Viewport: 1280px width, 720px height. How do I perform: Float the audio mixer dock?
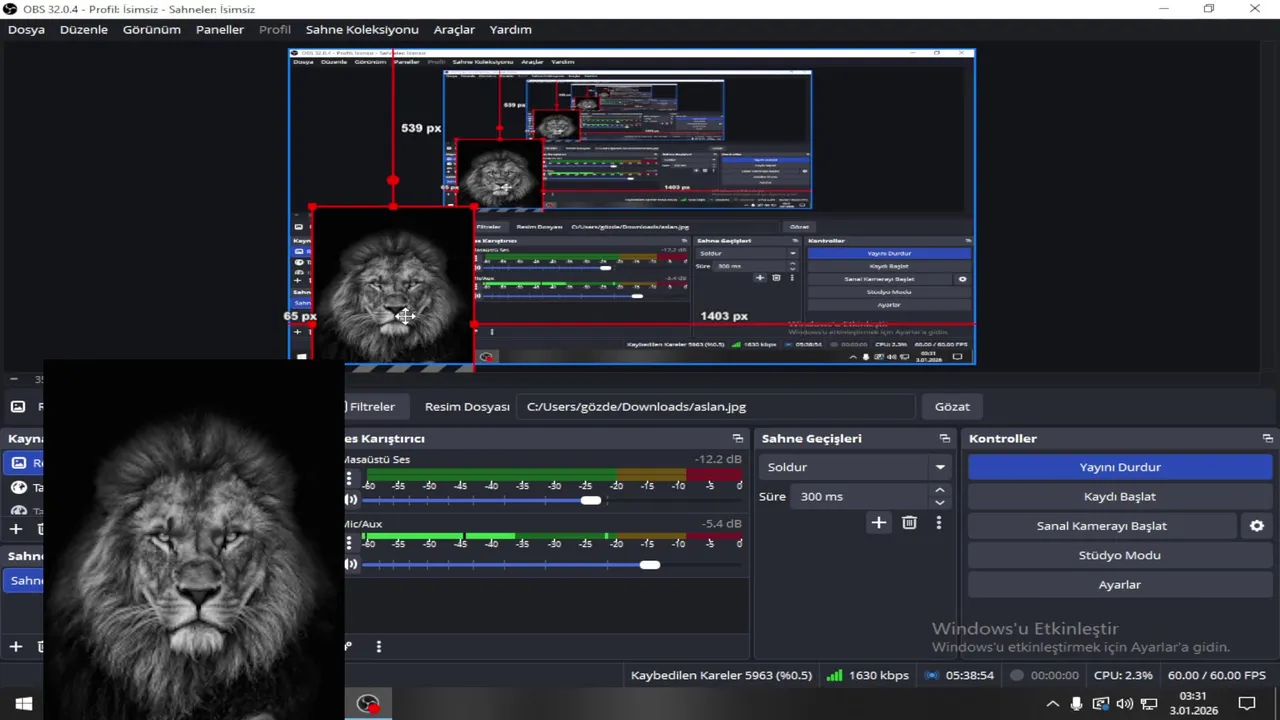[738, 439]
